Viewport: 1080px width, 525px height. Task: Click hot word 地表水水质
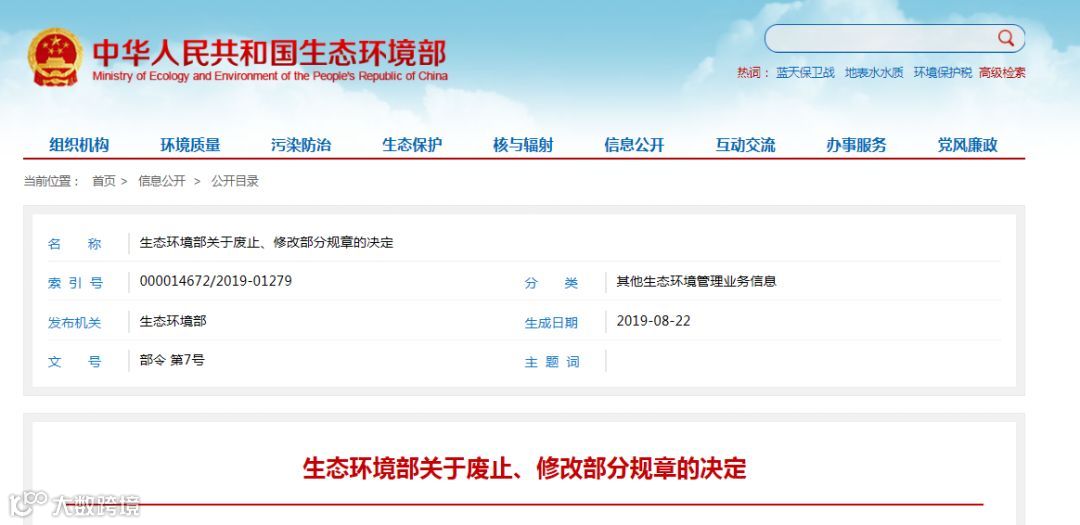[874, 73]
